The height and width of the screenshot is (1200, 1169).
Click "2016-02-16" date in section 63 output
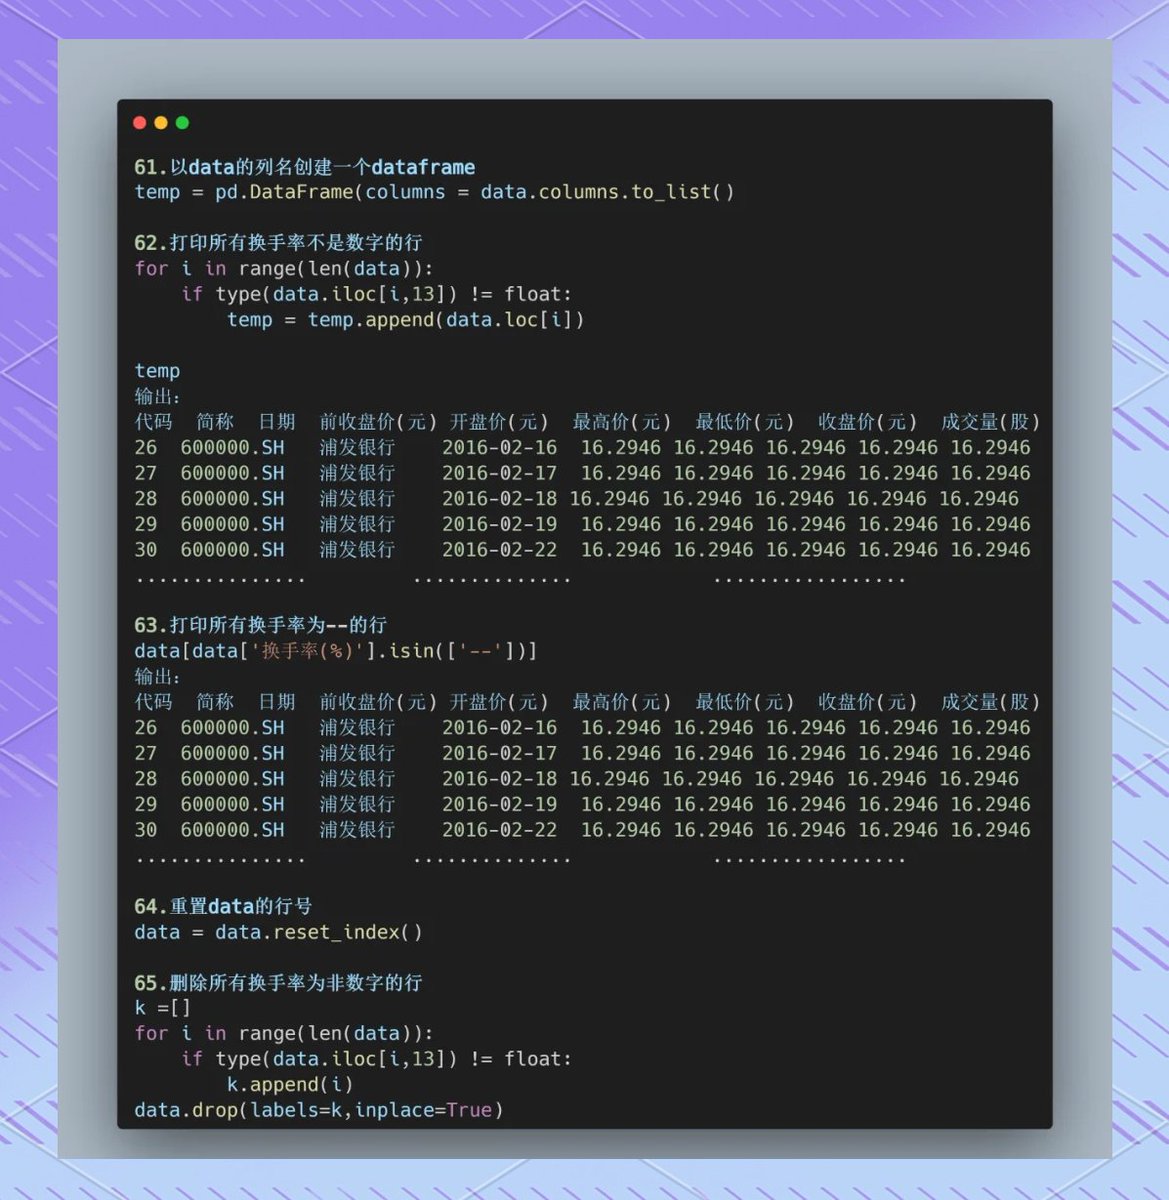[500, 727]
